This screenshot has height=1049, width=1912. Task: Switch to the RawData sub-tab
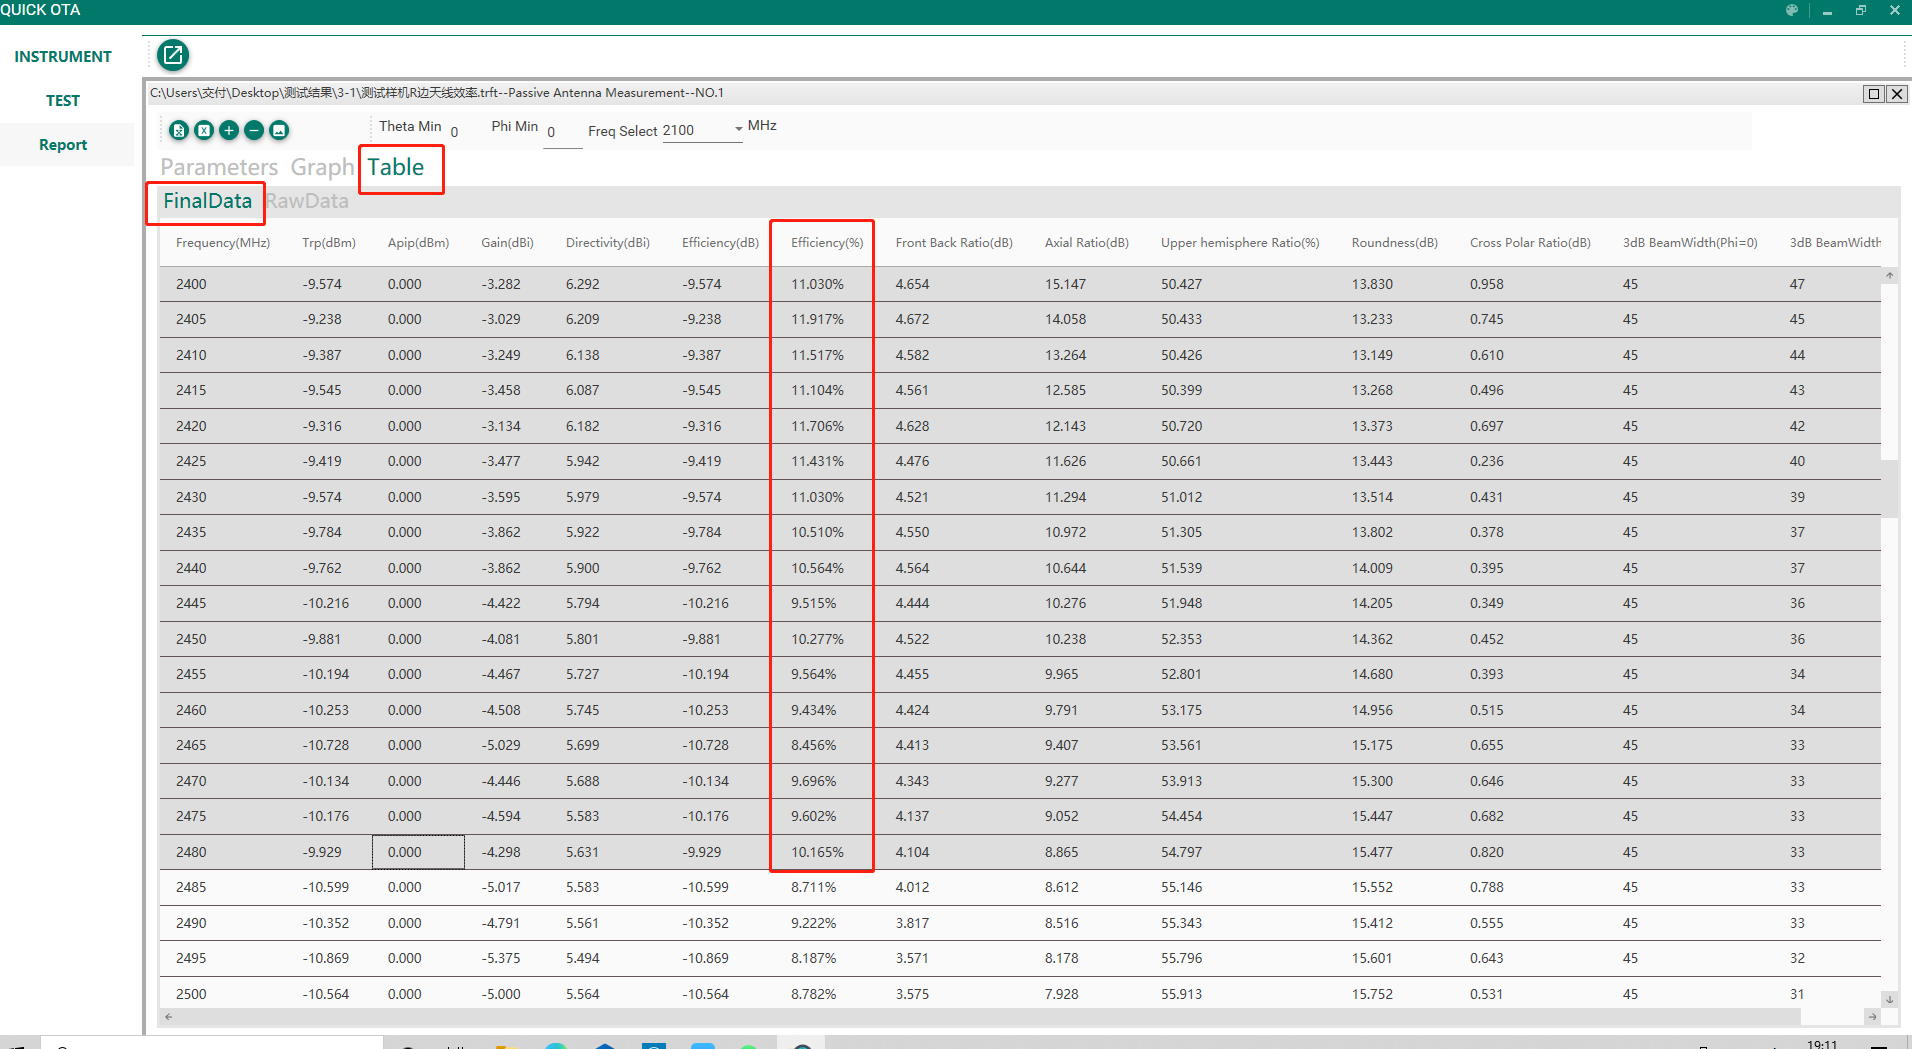click(x=308, y=201)
